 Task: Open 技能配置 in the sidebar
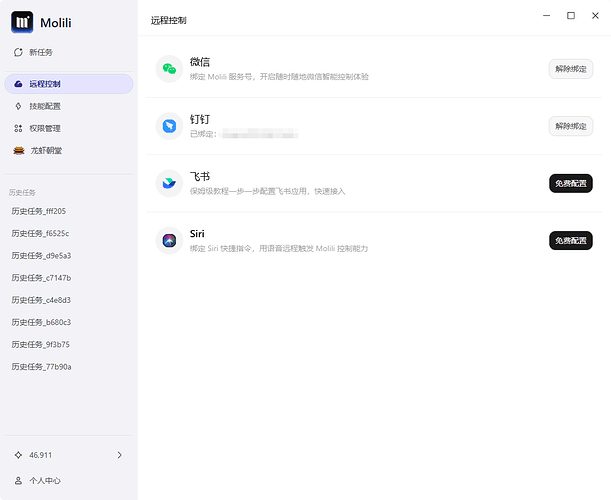coord(69,106)
